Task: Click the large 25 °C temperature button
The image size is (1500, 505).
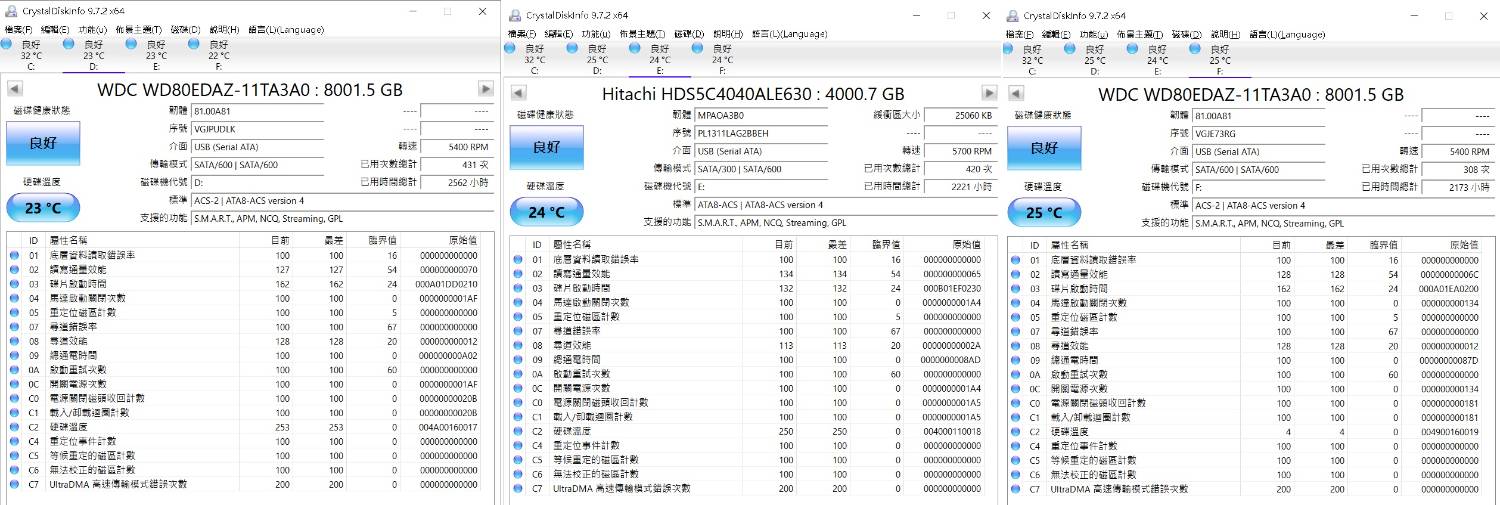Action: pos(1043,212)
